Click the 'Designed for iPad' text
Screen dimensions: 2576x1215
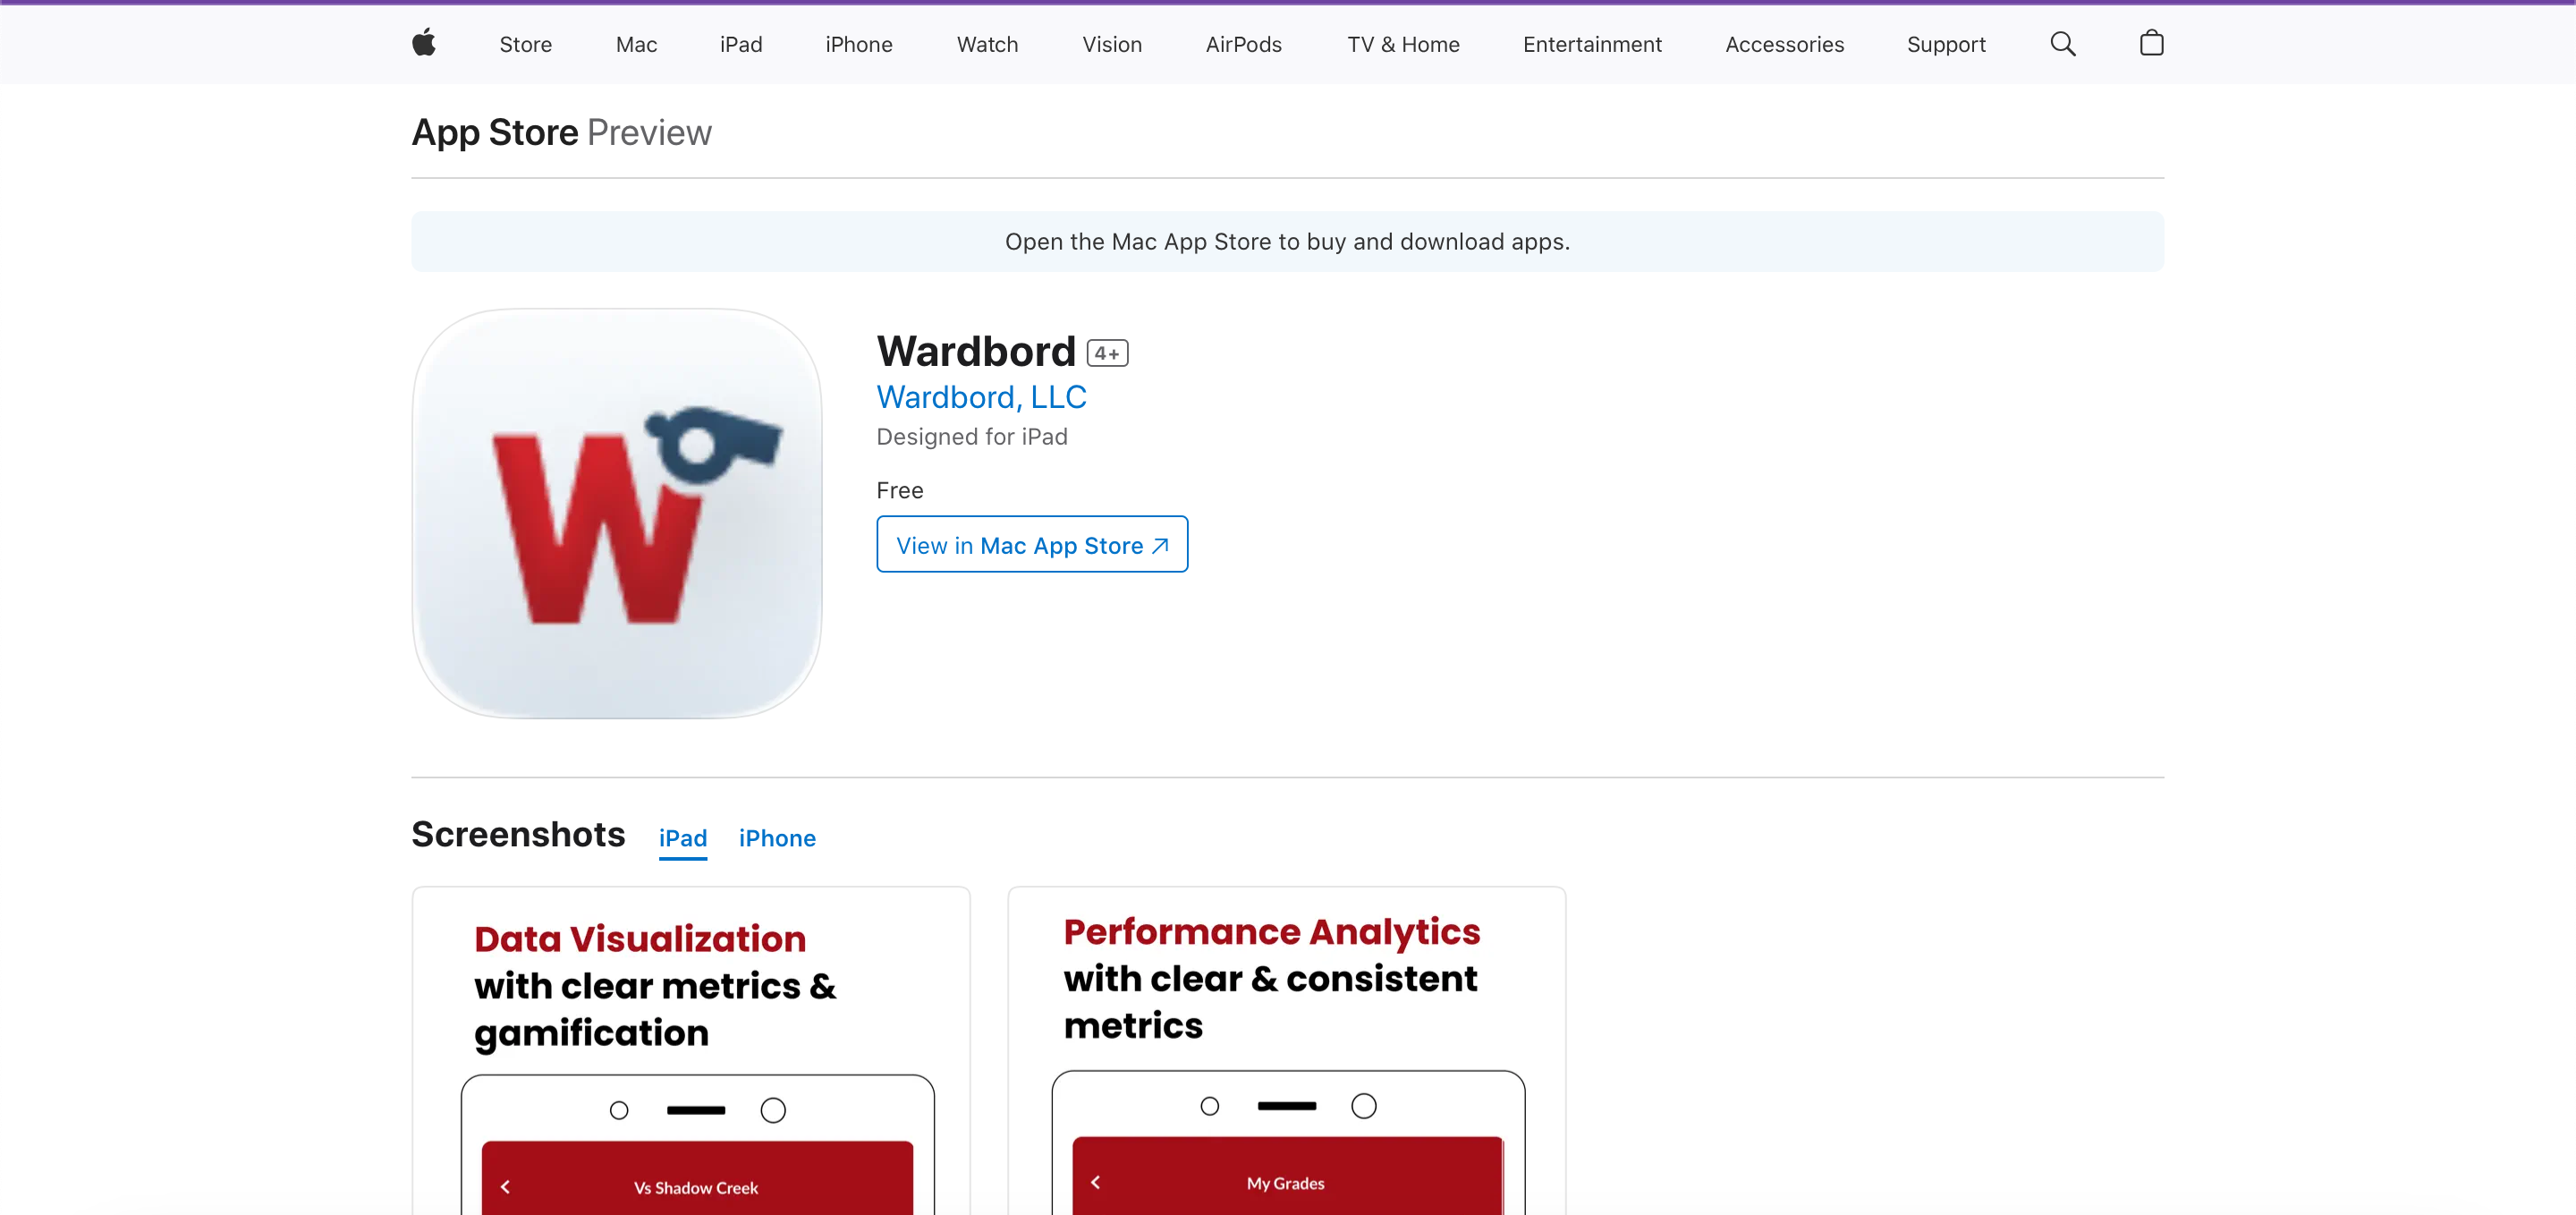(x=972, y=437)
